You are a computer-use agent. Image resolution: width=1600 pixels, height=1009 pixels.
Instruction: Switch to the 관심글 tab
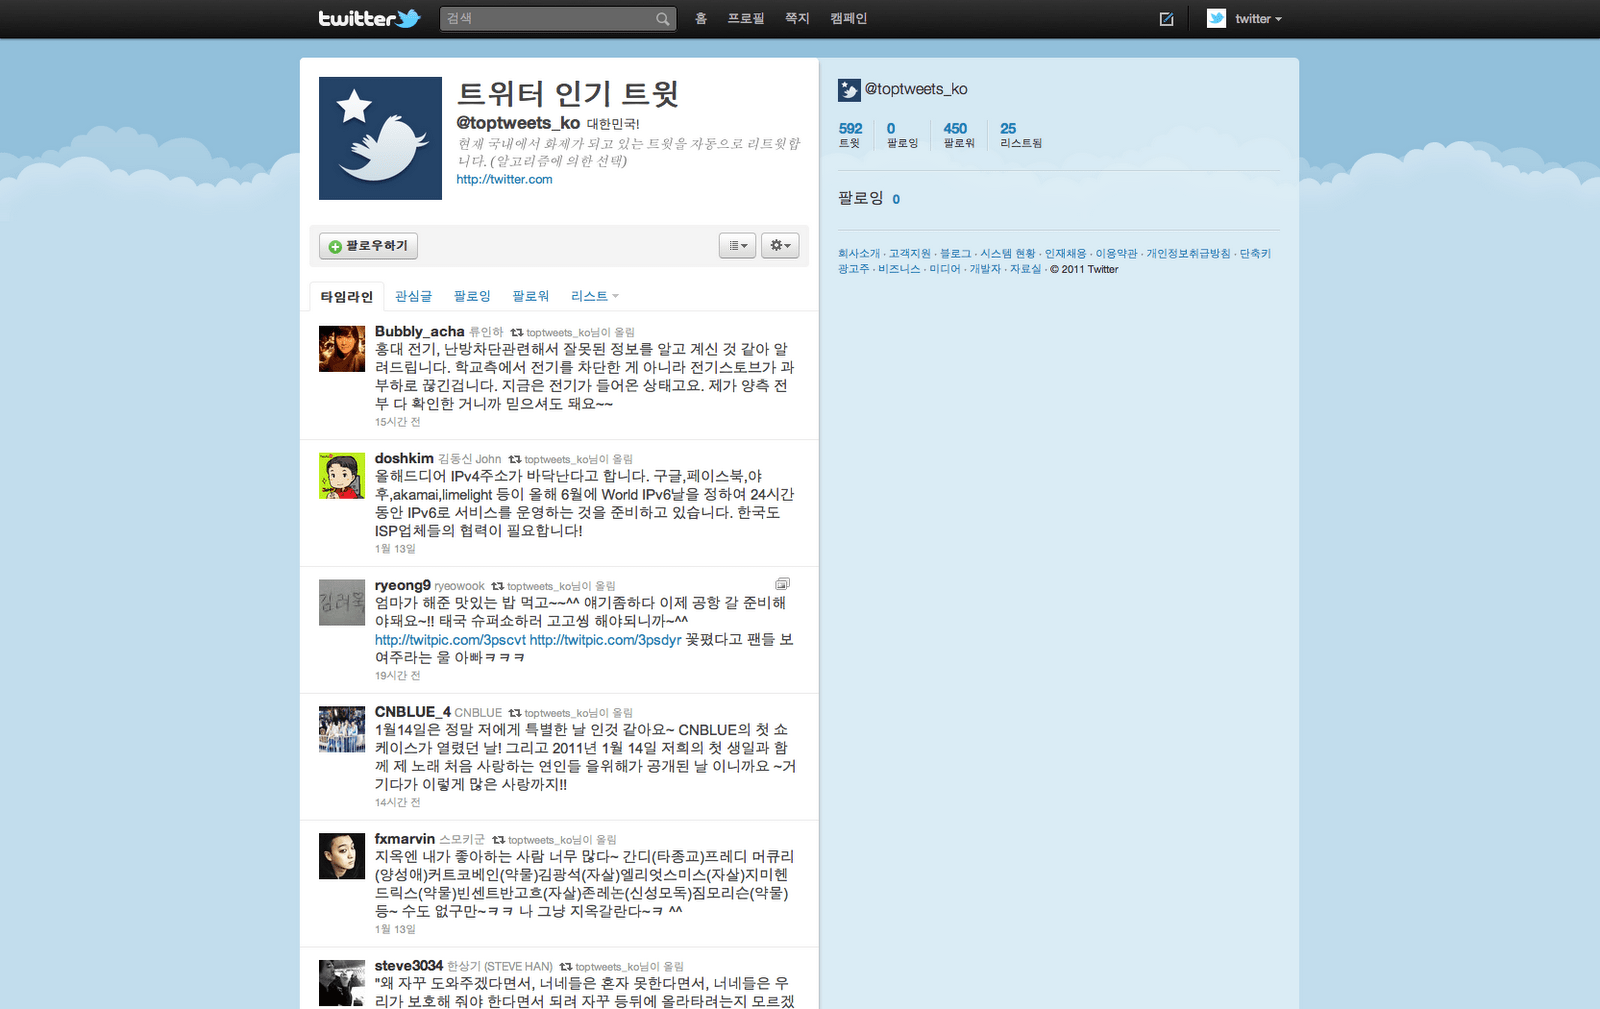click(413, 295)
